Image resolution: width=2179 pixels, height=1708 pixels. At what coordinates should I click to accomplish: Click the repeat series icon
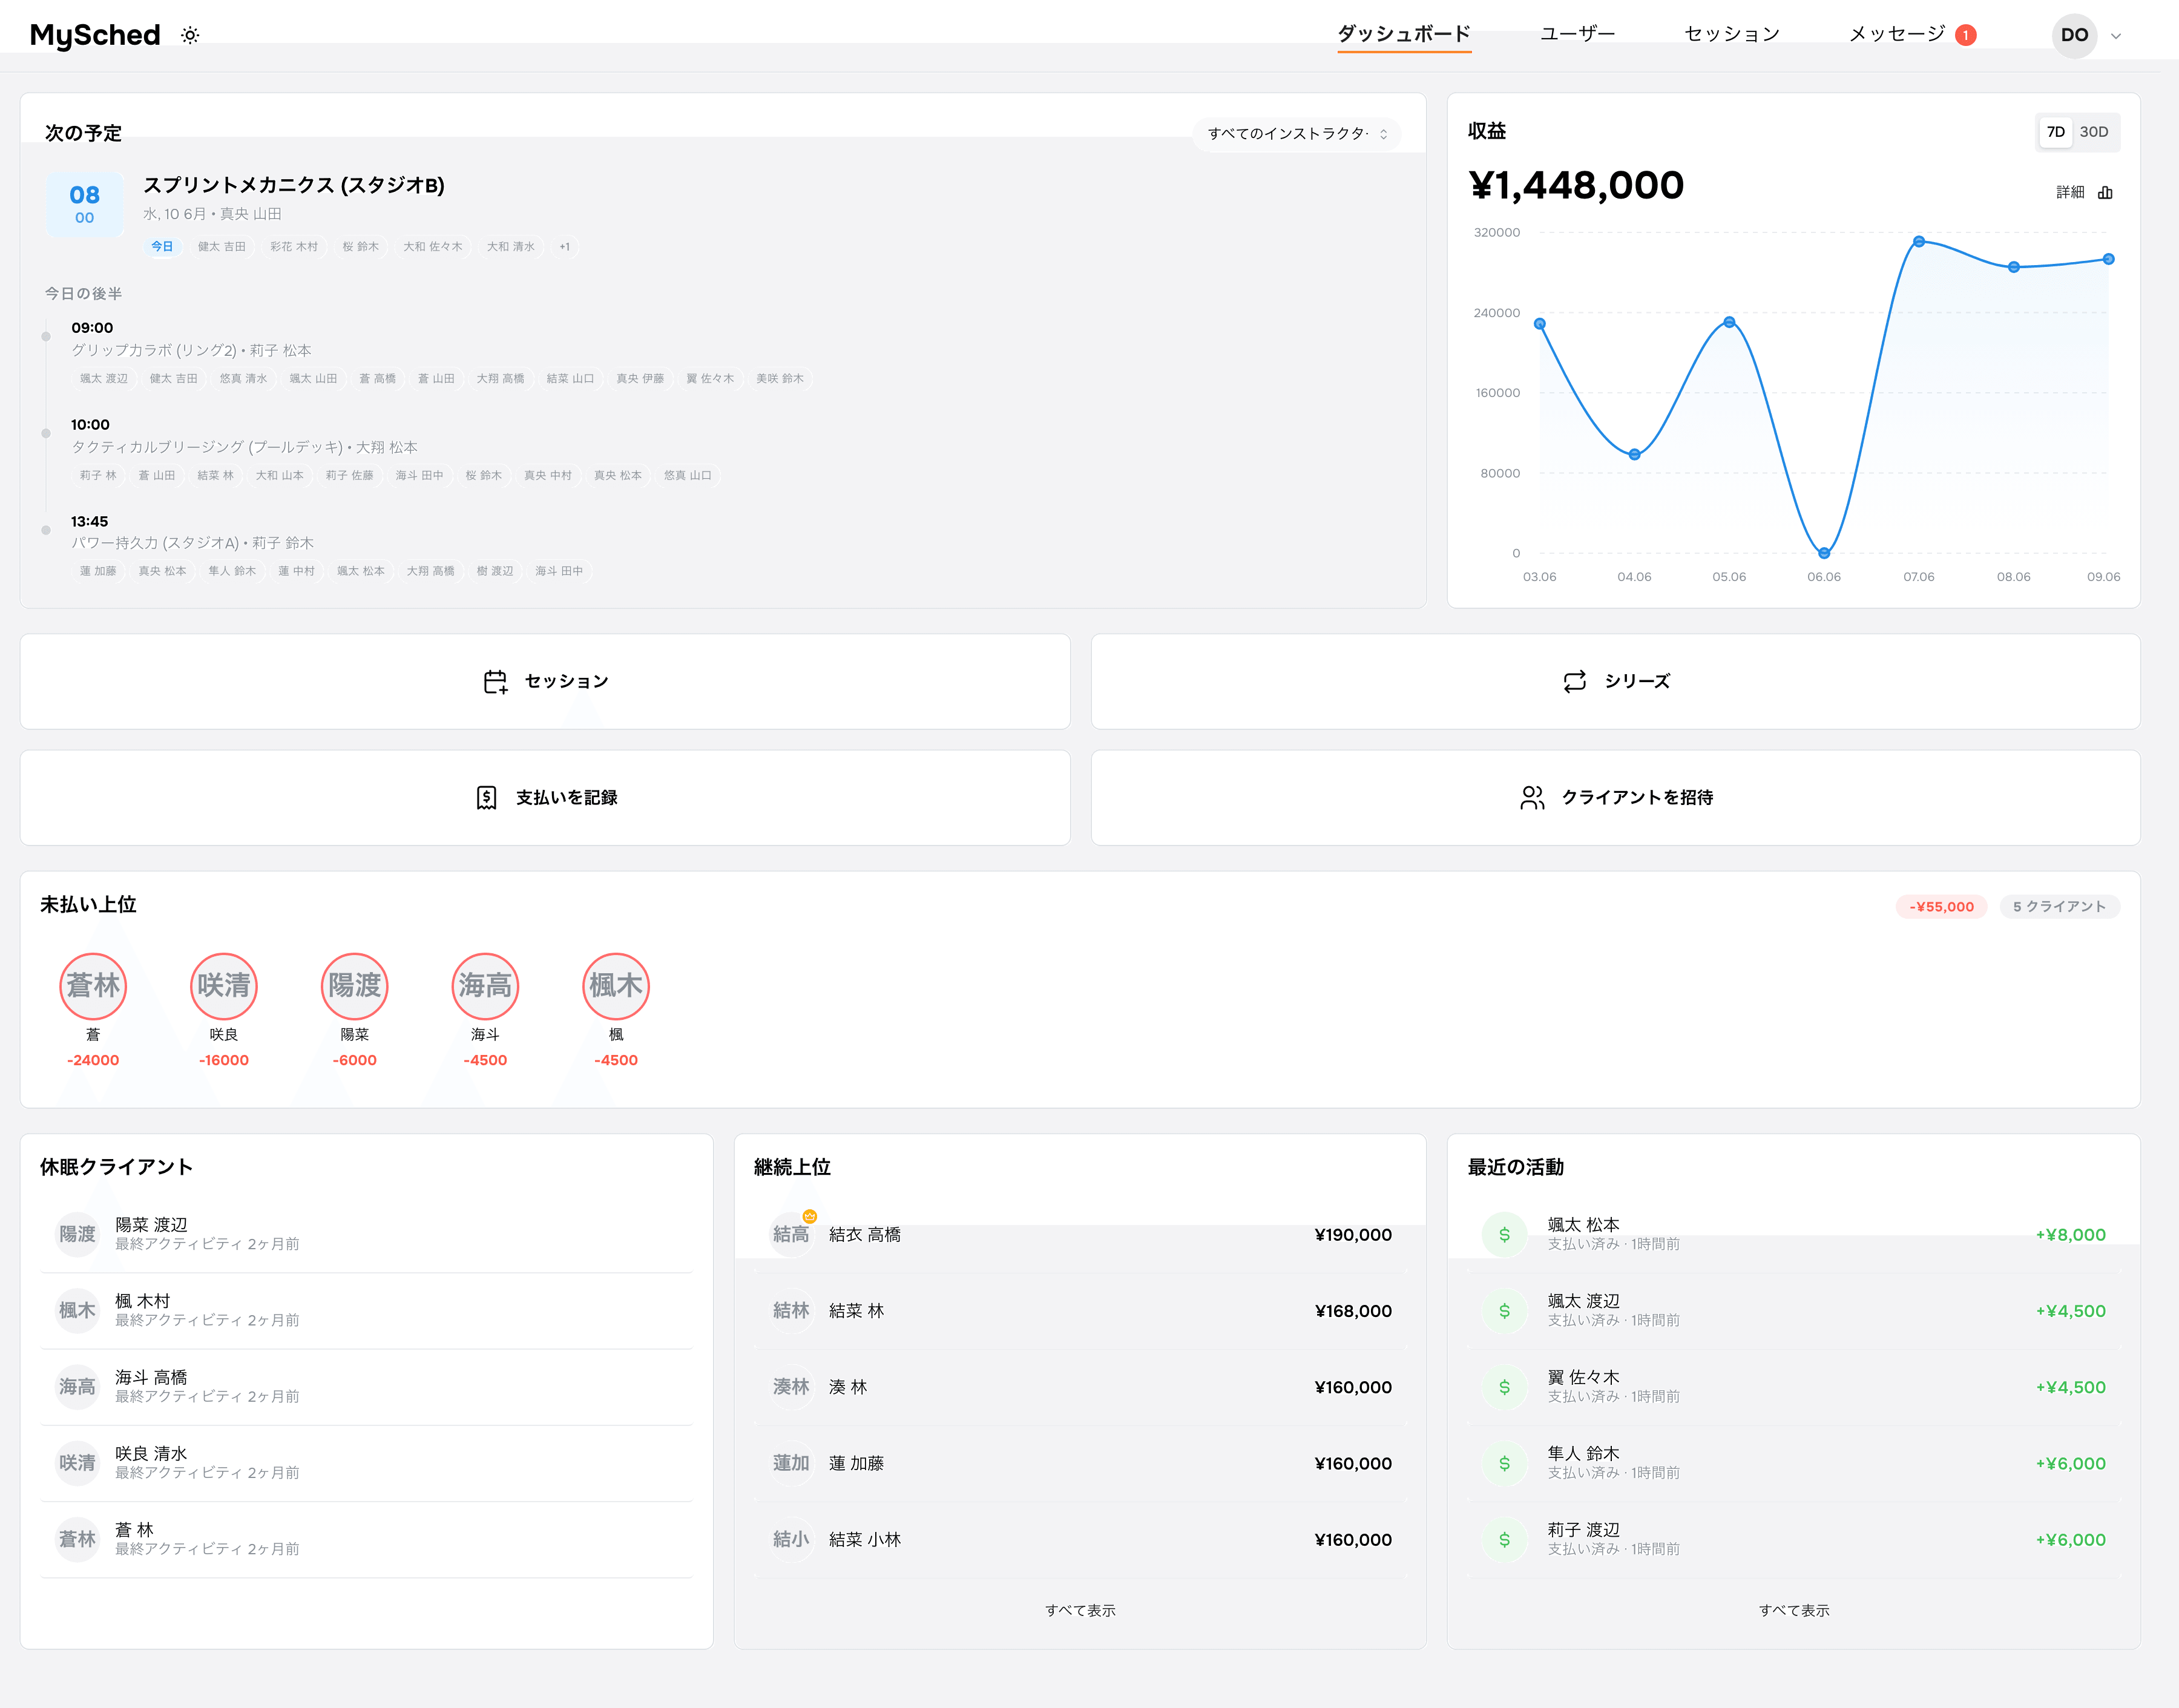1574,682
